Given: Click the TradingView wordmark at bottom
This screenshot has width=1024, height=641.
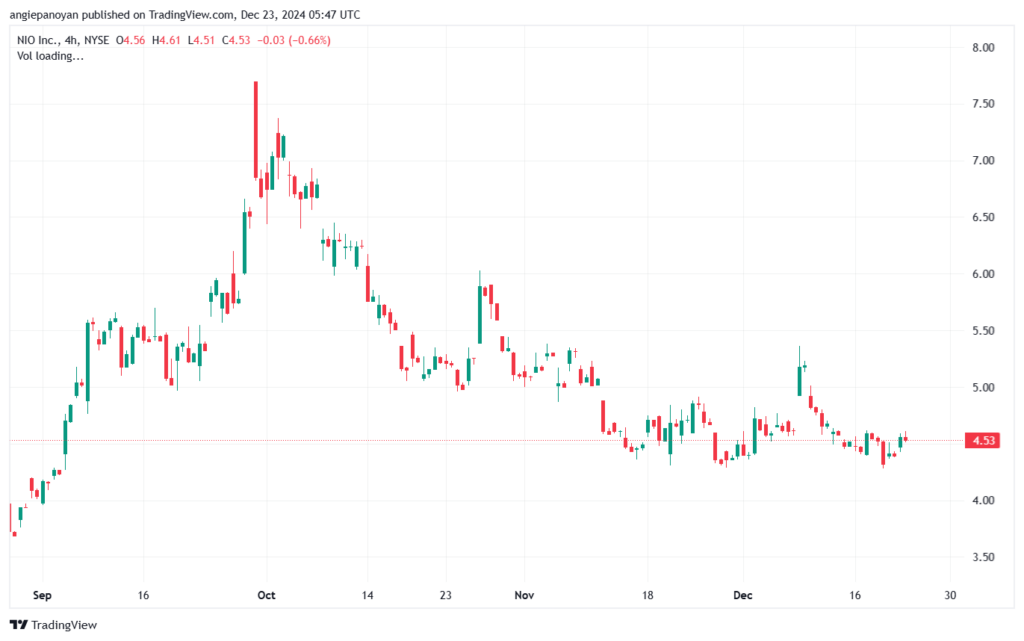Looking at the screenshot, I should [x=64, y=625].
